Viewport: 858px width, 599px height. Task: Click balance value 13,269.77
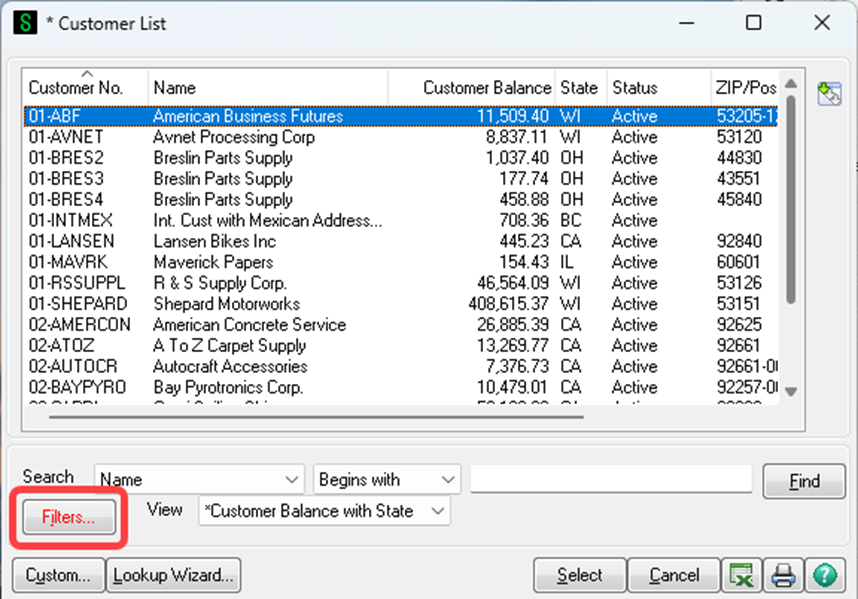[513, 345]
